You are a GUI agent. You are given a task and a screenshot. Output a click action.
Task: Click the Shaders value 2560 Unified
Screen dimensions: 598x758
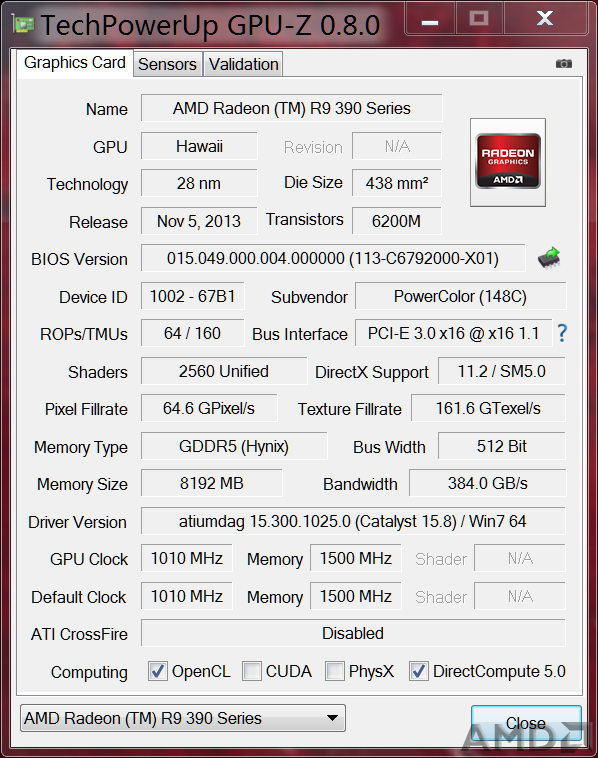[x=224, y=371]
